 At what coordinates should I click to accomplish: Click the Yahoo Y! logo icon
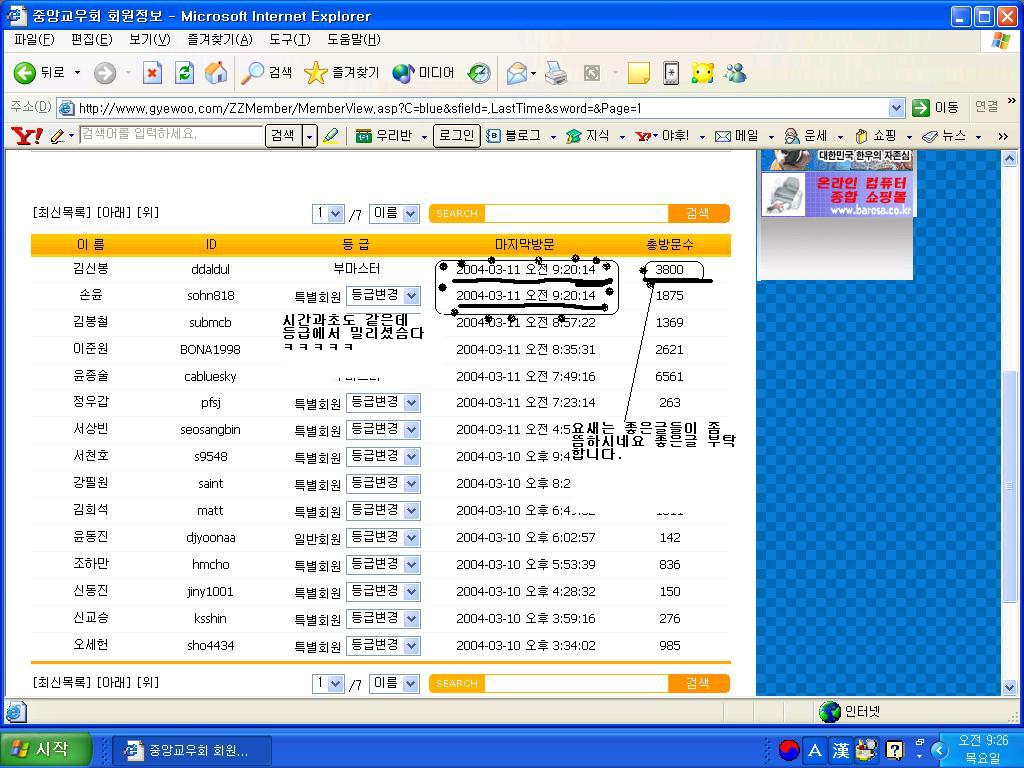(26, 136)
